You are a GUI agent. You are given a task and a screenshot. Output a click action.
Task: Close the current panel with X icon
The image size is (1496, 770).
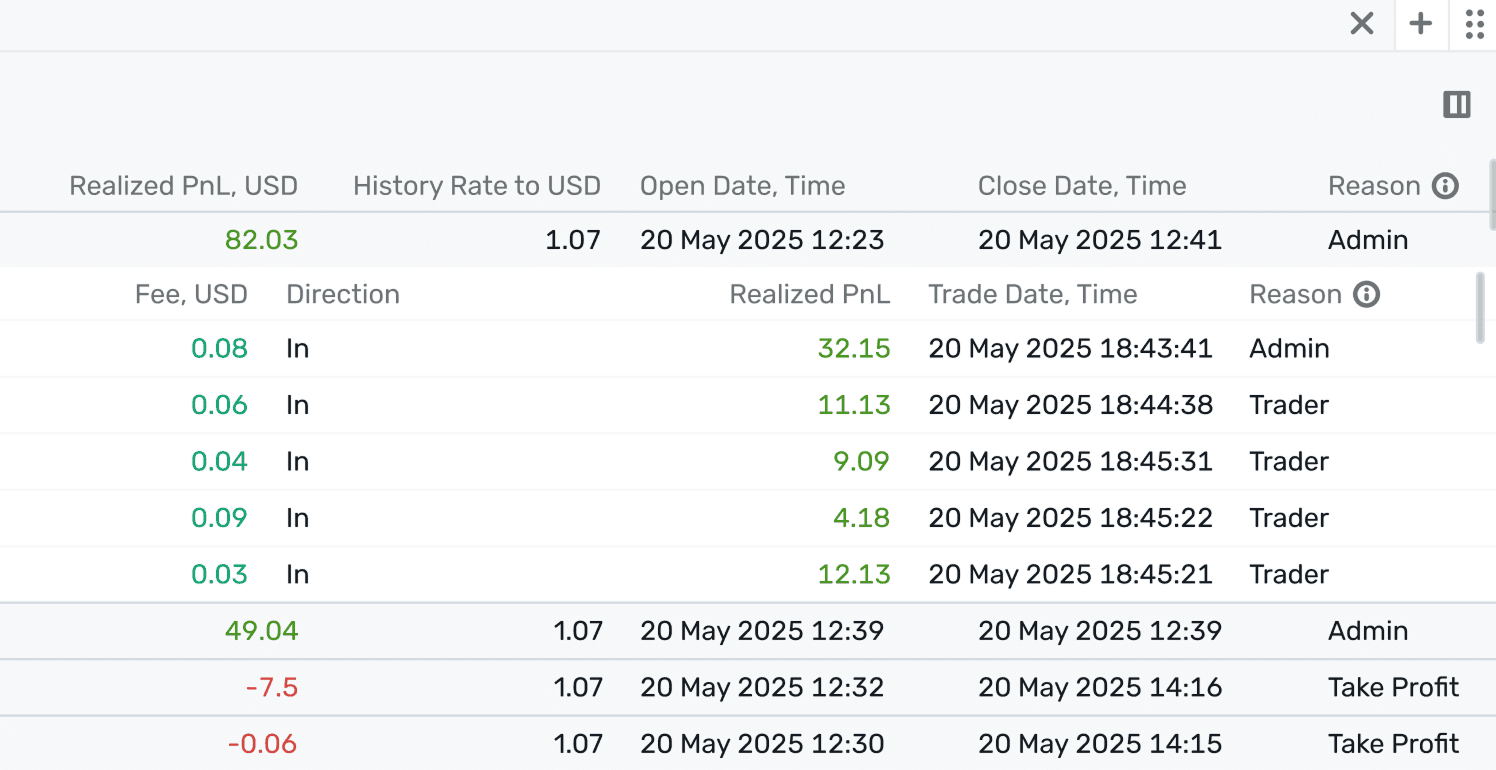(1362, 24)
